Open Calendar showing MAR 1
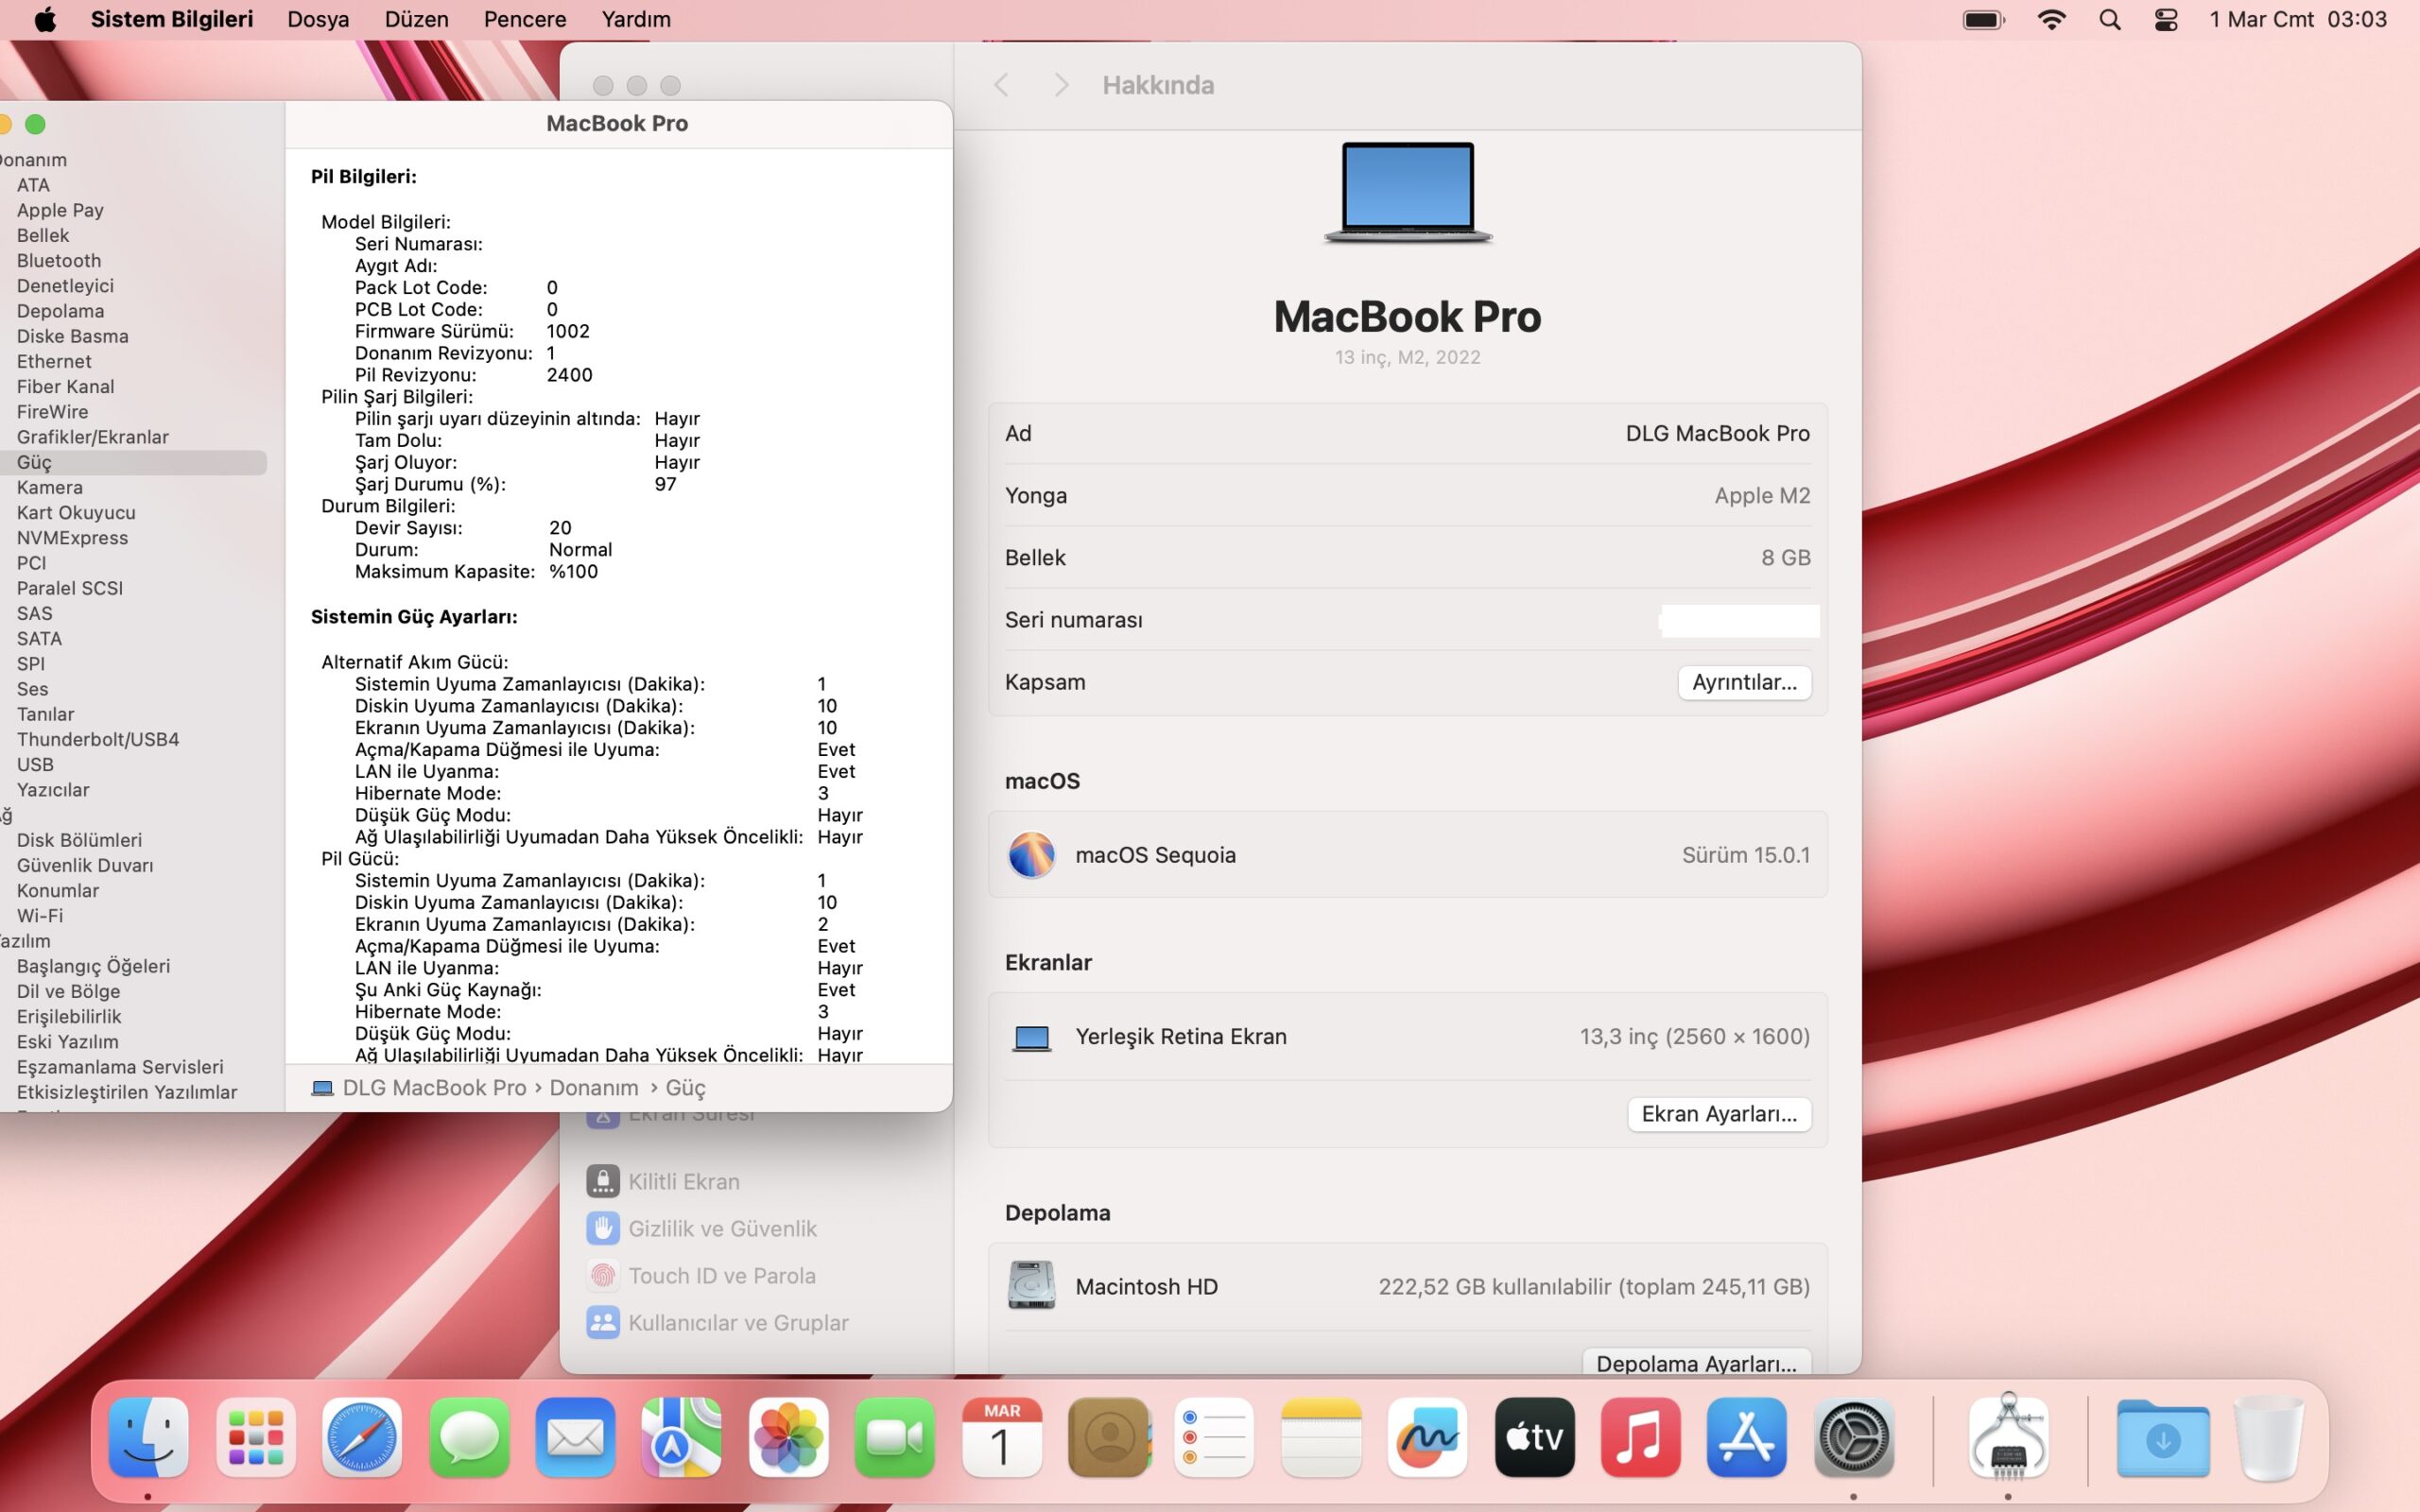The width and height of the screenshot is (2420, 1512). (x=1001, y=1438)
